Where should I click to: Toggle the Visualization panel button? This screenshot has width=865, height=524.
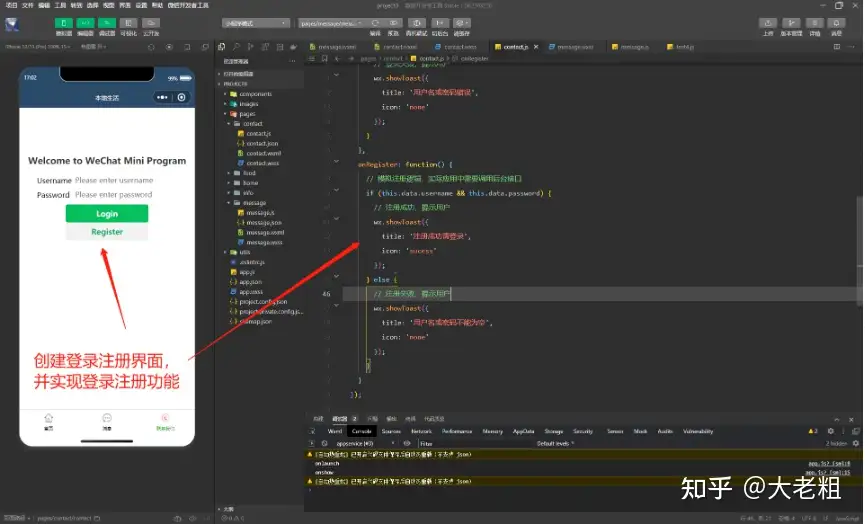pos(129,23)
